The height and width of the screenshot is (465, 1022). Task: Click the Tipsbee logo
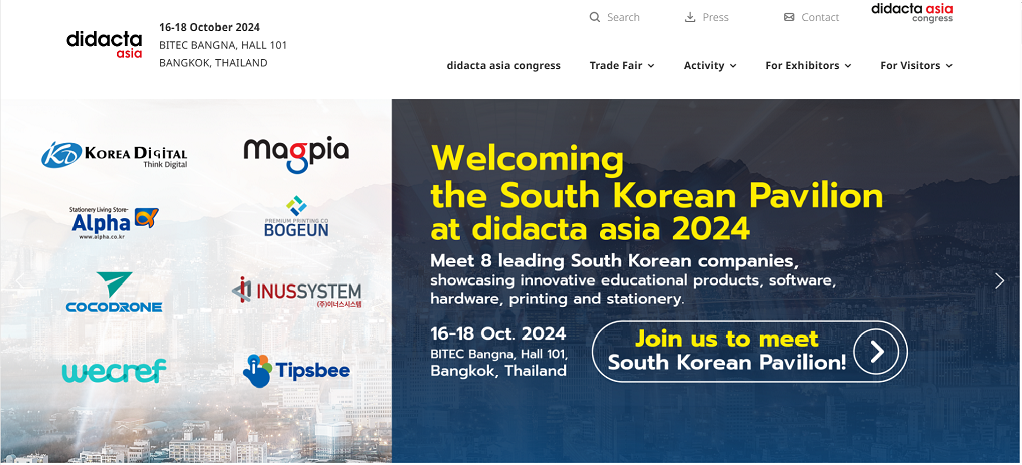pyautogui.click(x=297, y=371)
